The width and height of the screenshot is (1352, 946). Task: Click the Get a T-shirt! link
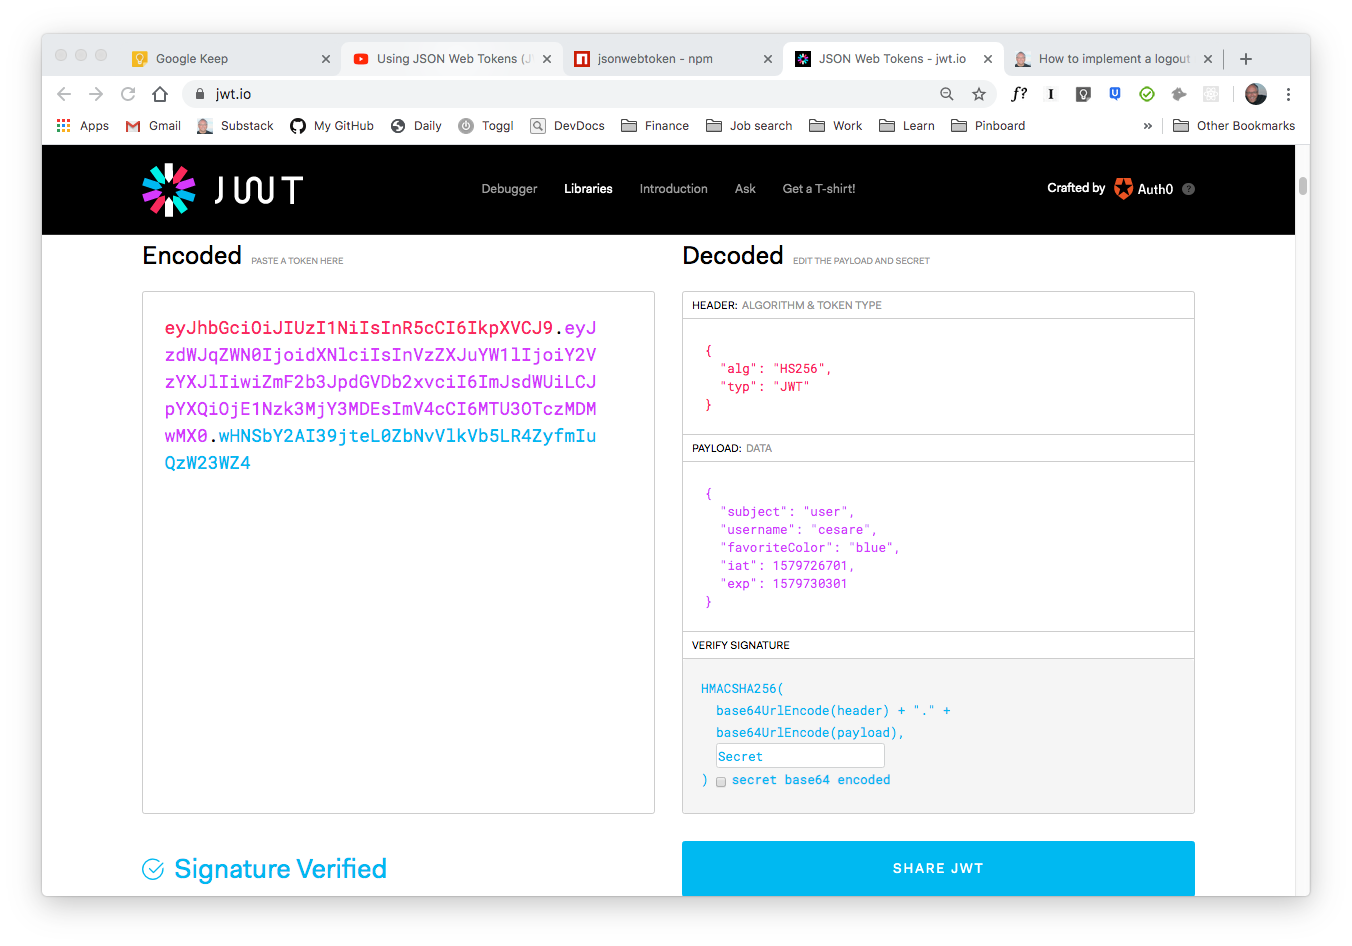(819, 189)
